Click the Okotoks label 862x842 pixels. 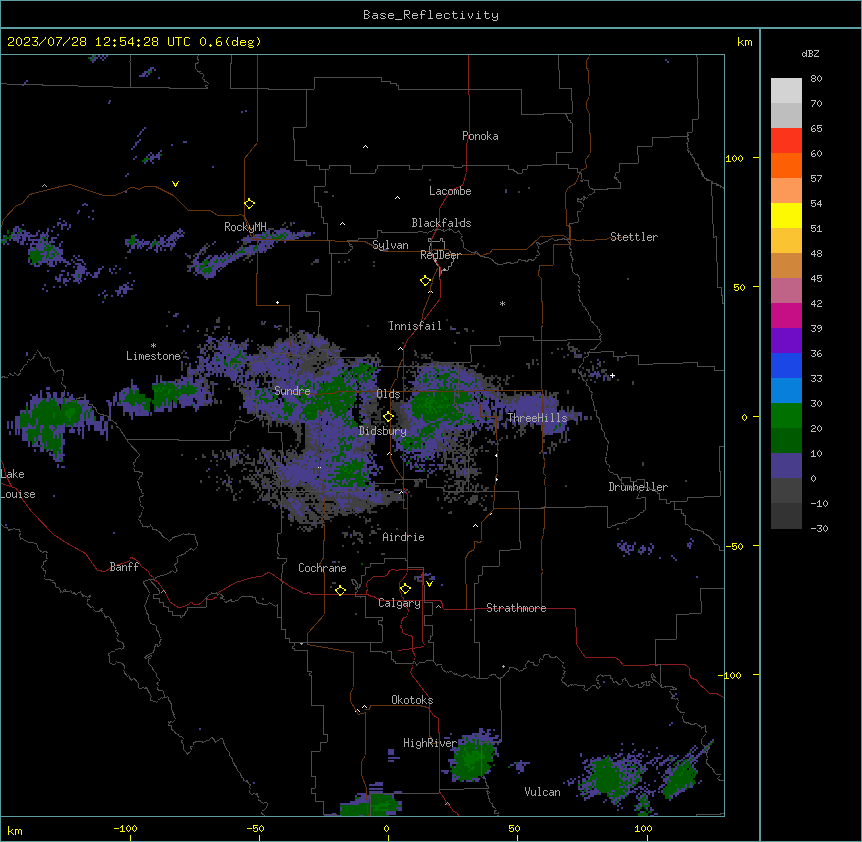pyautogui.click(x=412, y=700)
